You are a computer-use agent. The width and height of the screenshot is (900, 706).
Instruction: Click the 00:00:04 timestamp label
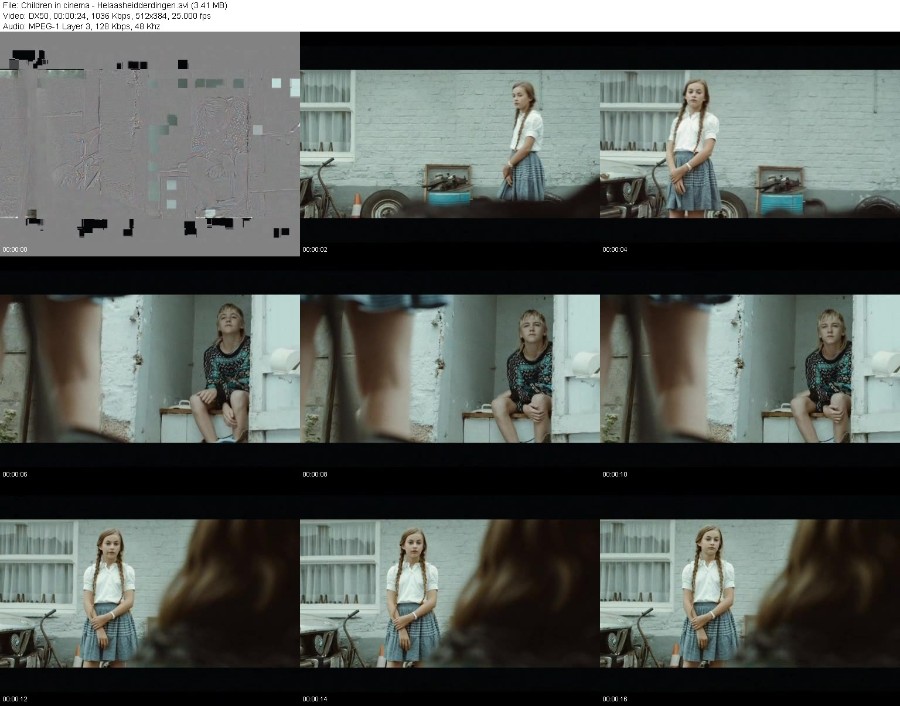[615, 250]
